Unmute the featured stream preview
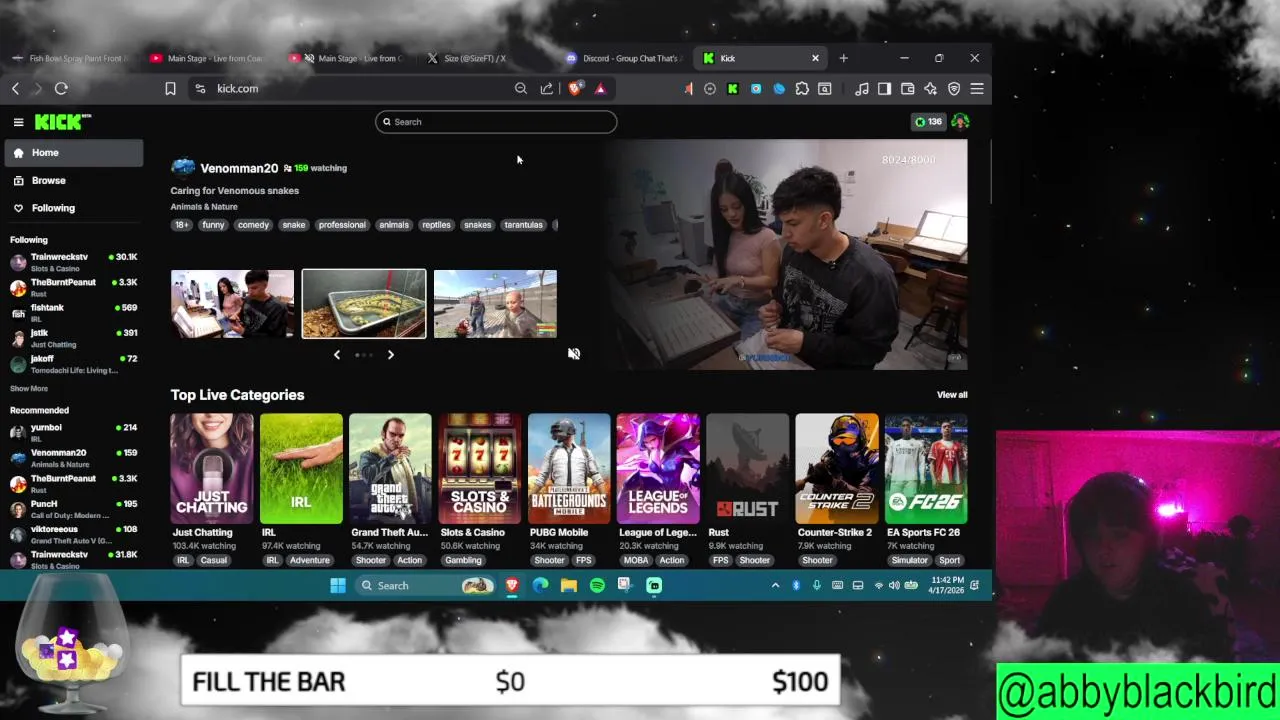The image size is (1280, 720). click(x=574, y=354)
